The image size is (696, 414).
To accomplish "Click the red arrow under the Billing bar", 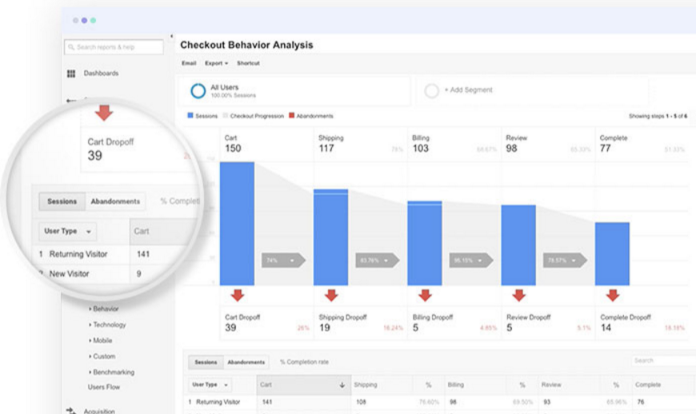I will point(425,295).
